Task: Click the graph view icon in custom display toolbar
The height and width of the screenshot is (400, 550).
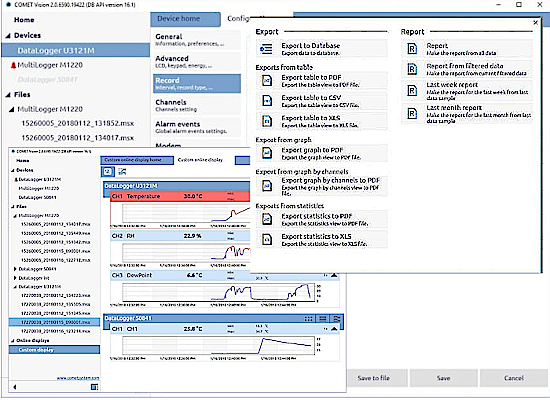Action: [x=122, y=172]
